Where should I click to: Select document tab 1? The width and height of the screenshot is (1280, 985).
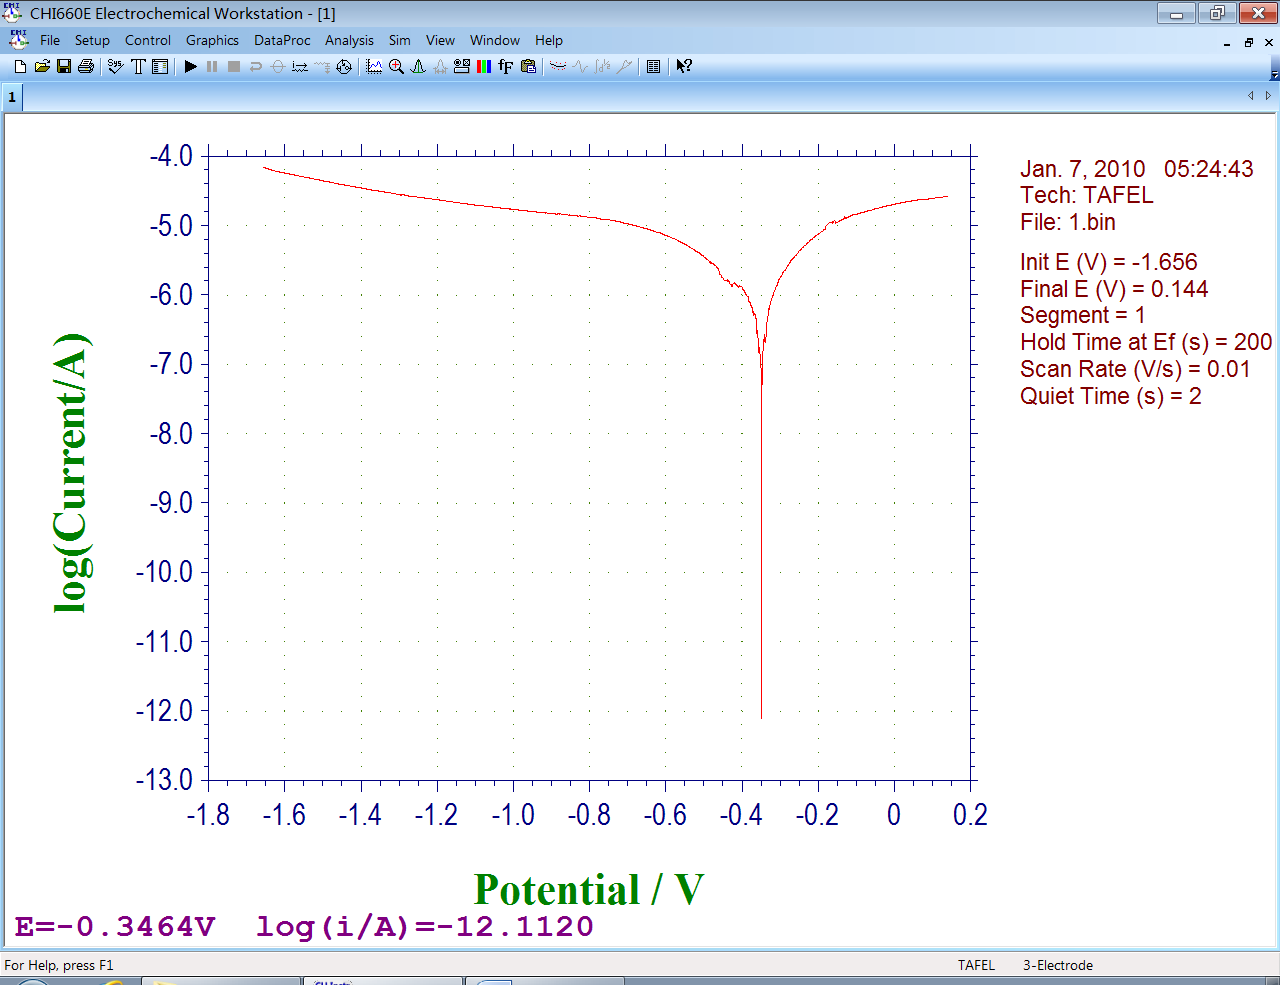click(12, 97)
